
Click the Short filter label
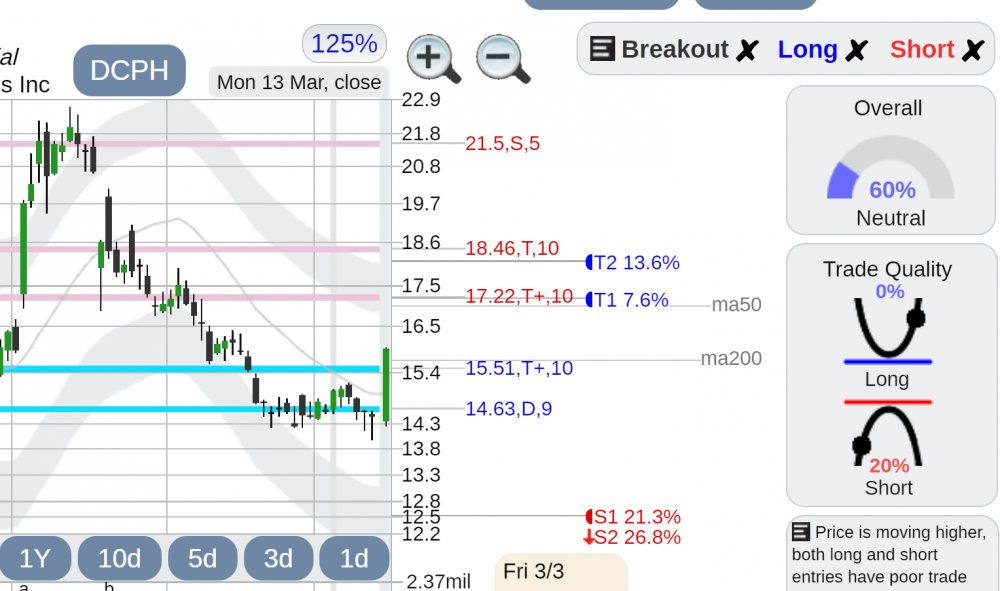coord(922,49)
